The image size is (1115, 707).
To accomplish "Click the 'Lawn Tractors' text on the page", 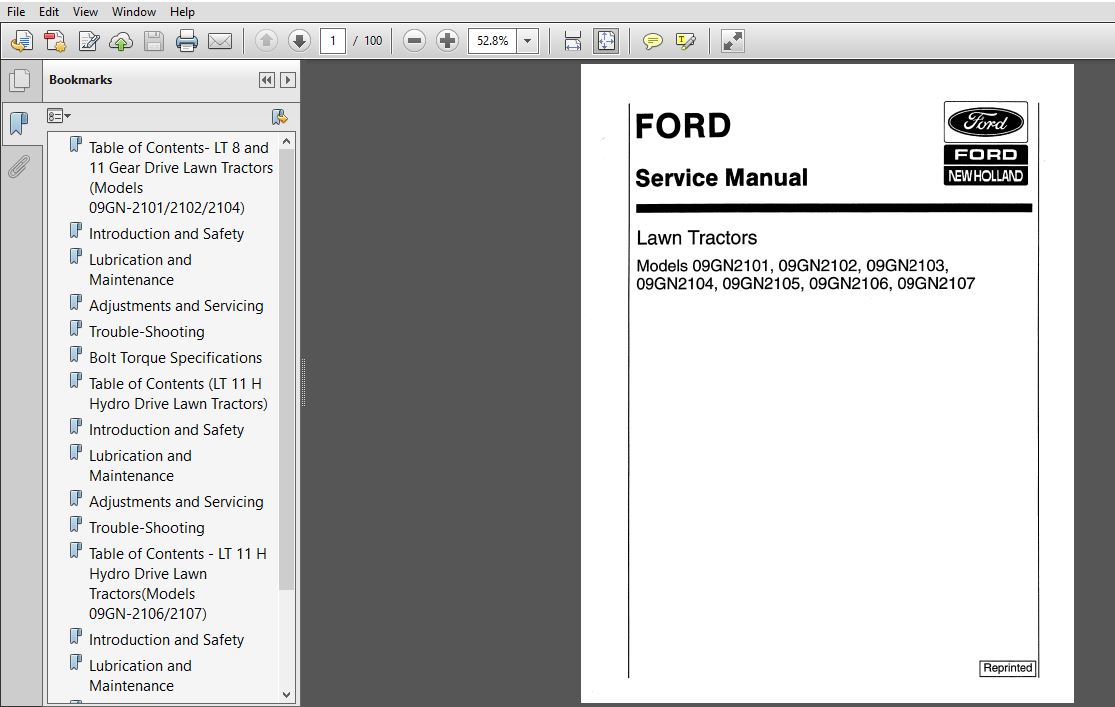I will tap(696, 238).
